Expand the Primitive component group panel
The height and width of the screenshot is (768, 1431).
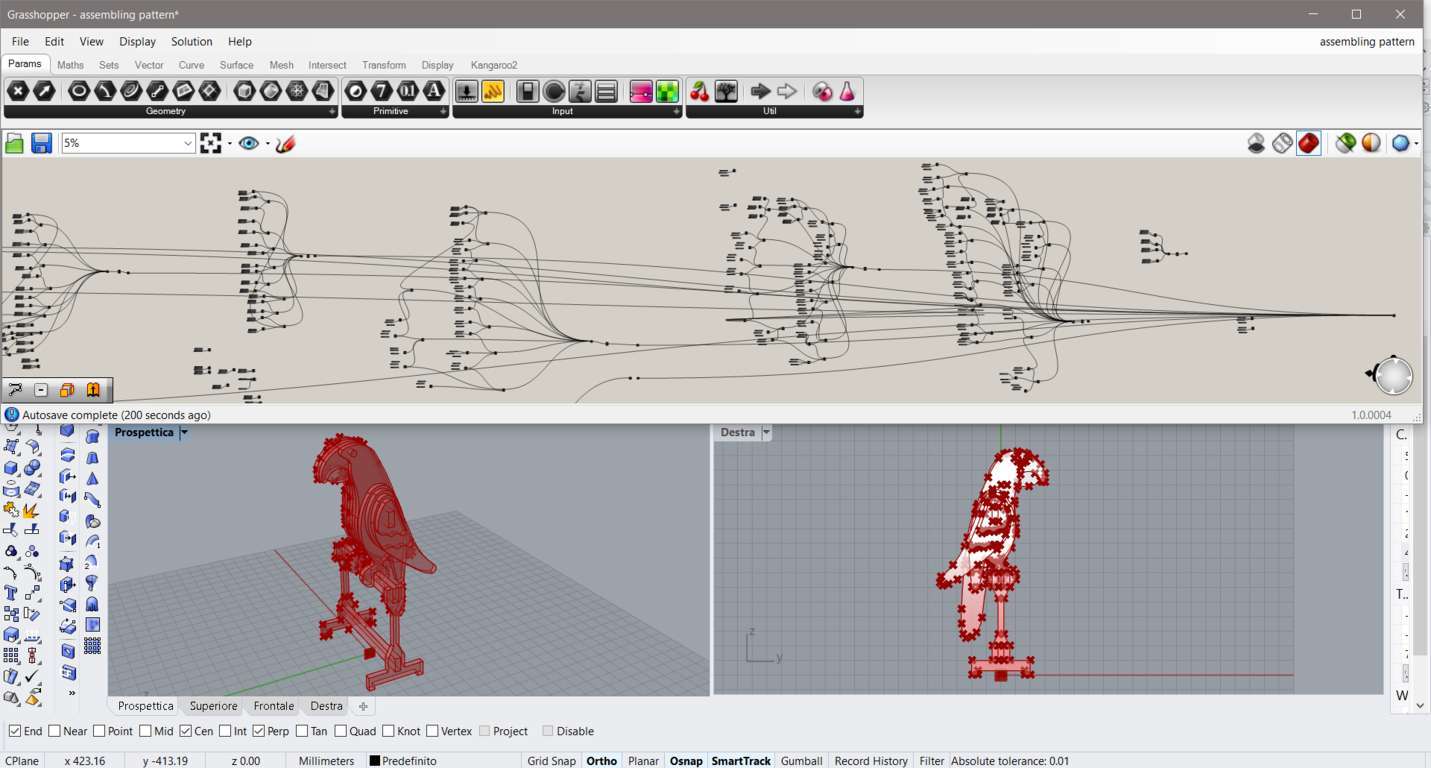coord(443,112)
